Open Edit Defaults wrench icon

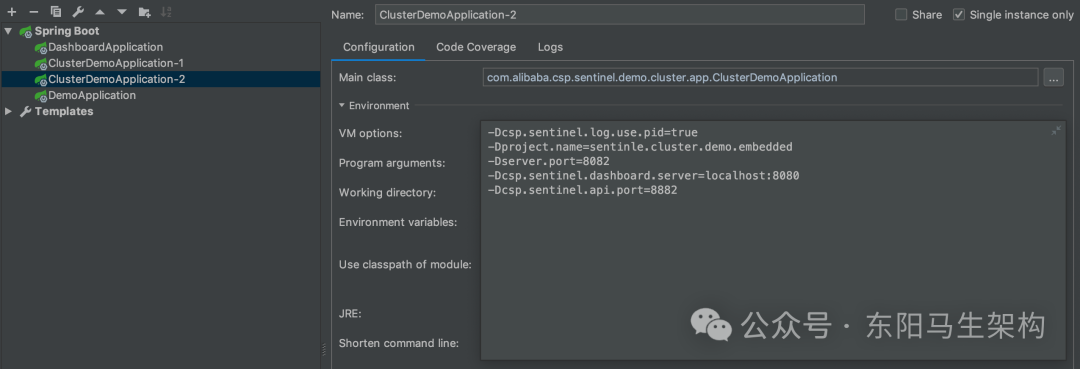[x=78, y=12]
